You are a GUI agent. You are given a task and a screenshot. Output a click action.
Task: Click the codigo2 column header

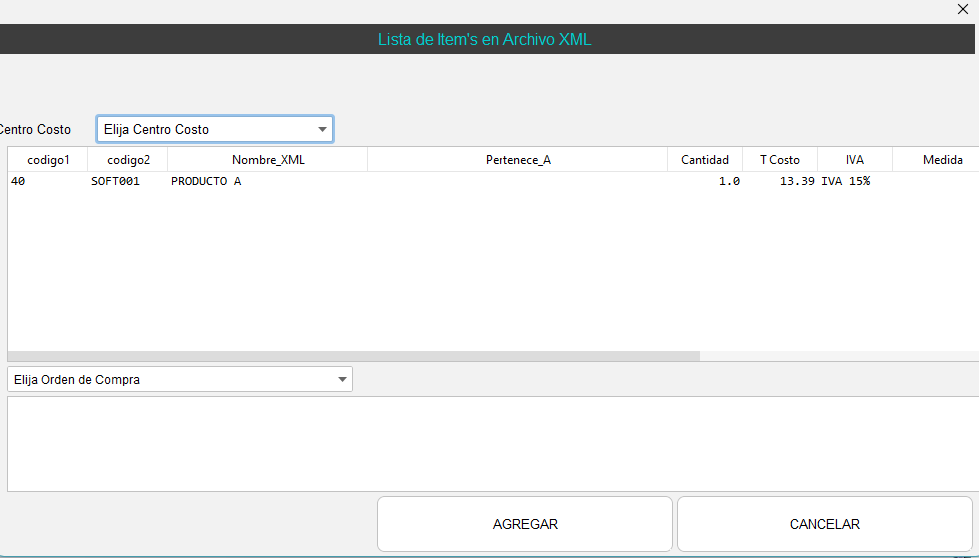[128, 160]
